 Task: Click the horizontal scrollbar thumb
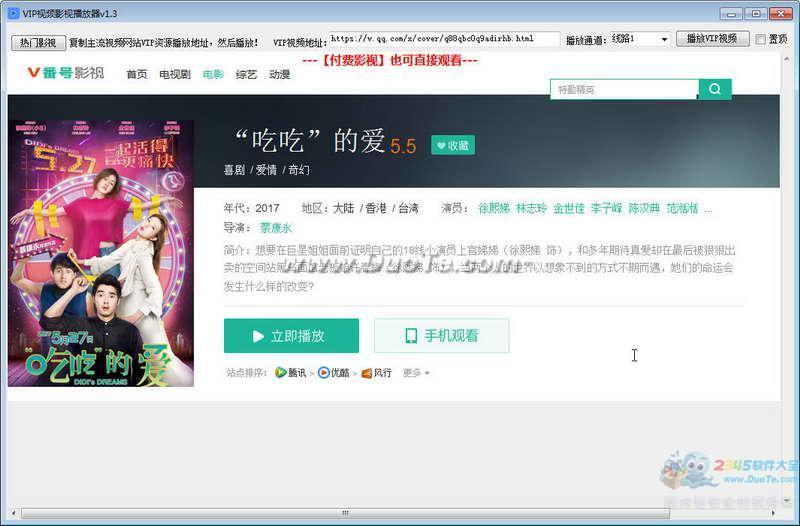tap(345, 513)
